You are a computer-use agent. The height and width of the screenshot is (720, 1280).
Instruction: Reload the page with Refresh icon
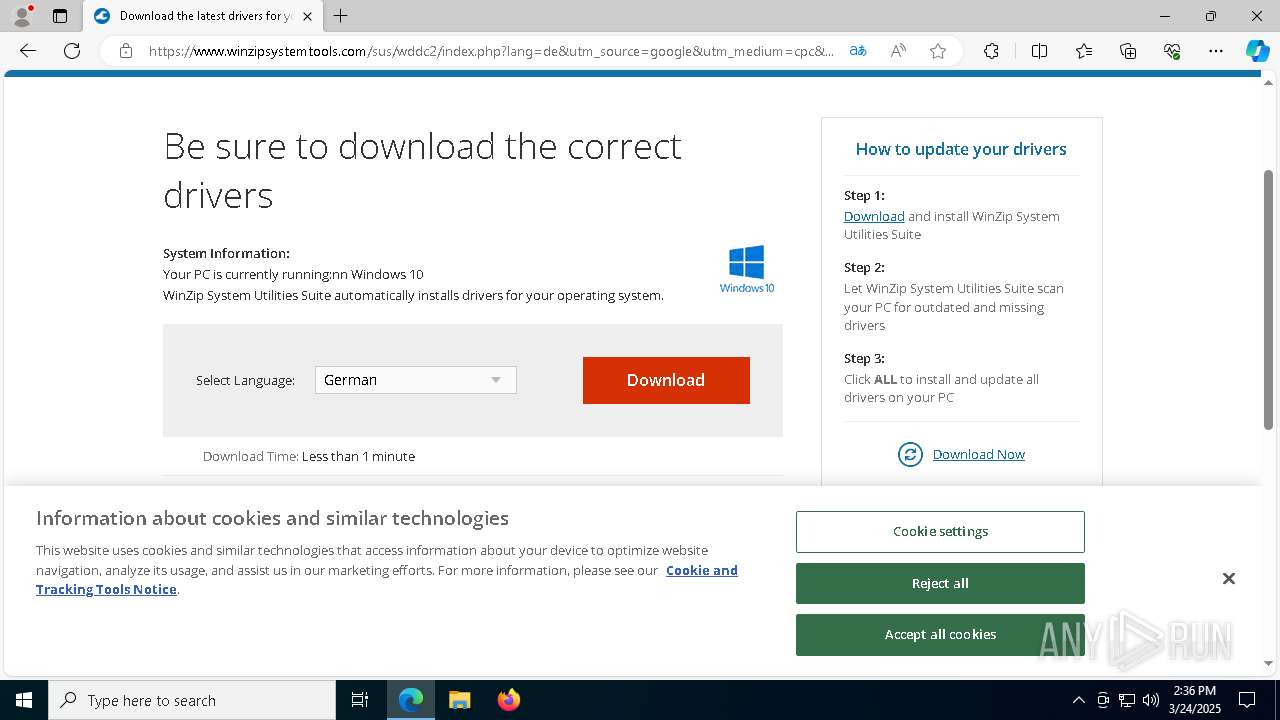tap(72, 51)
